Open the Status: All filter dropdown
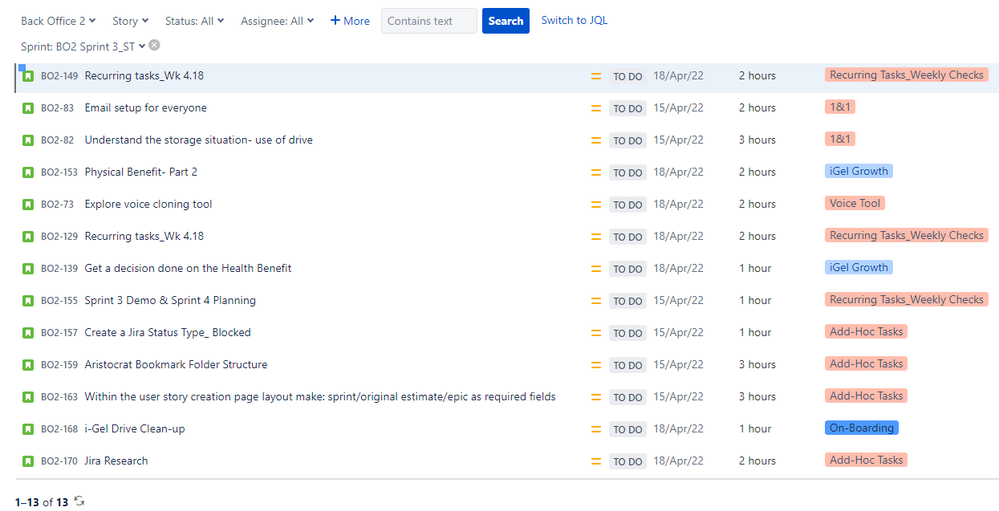Screen dimensions: 999x511 194,21
